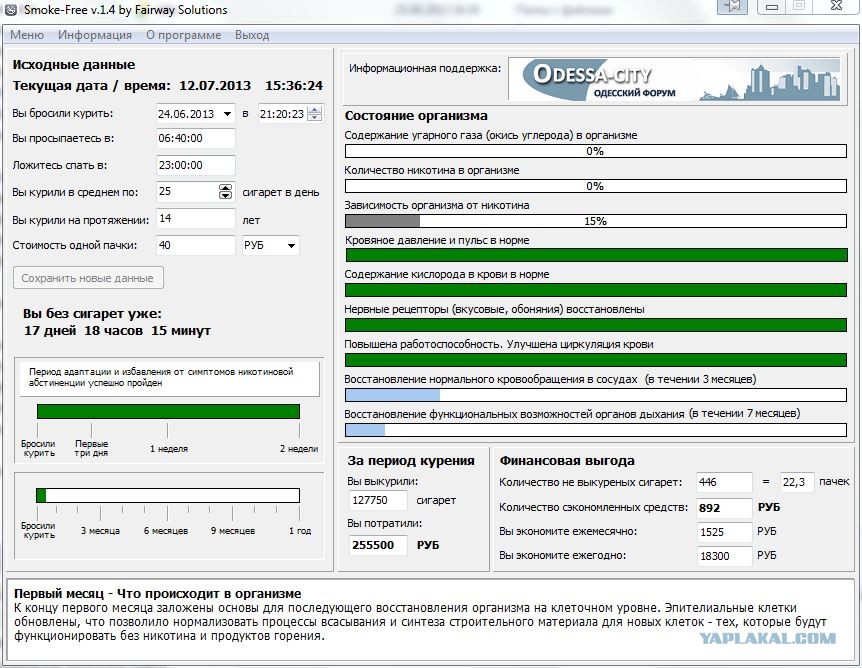Screen dimensions: 862x668
Task: Click the nicotine amount 0% progress bar
Action: coord(595,186)
